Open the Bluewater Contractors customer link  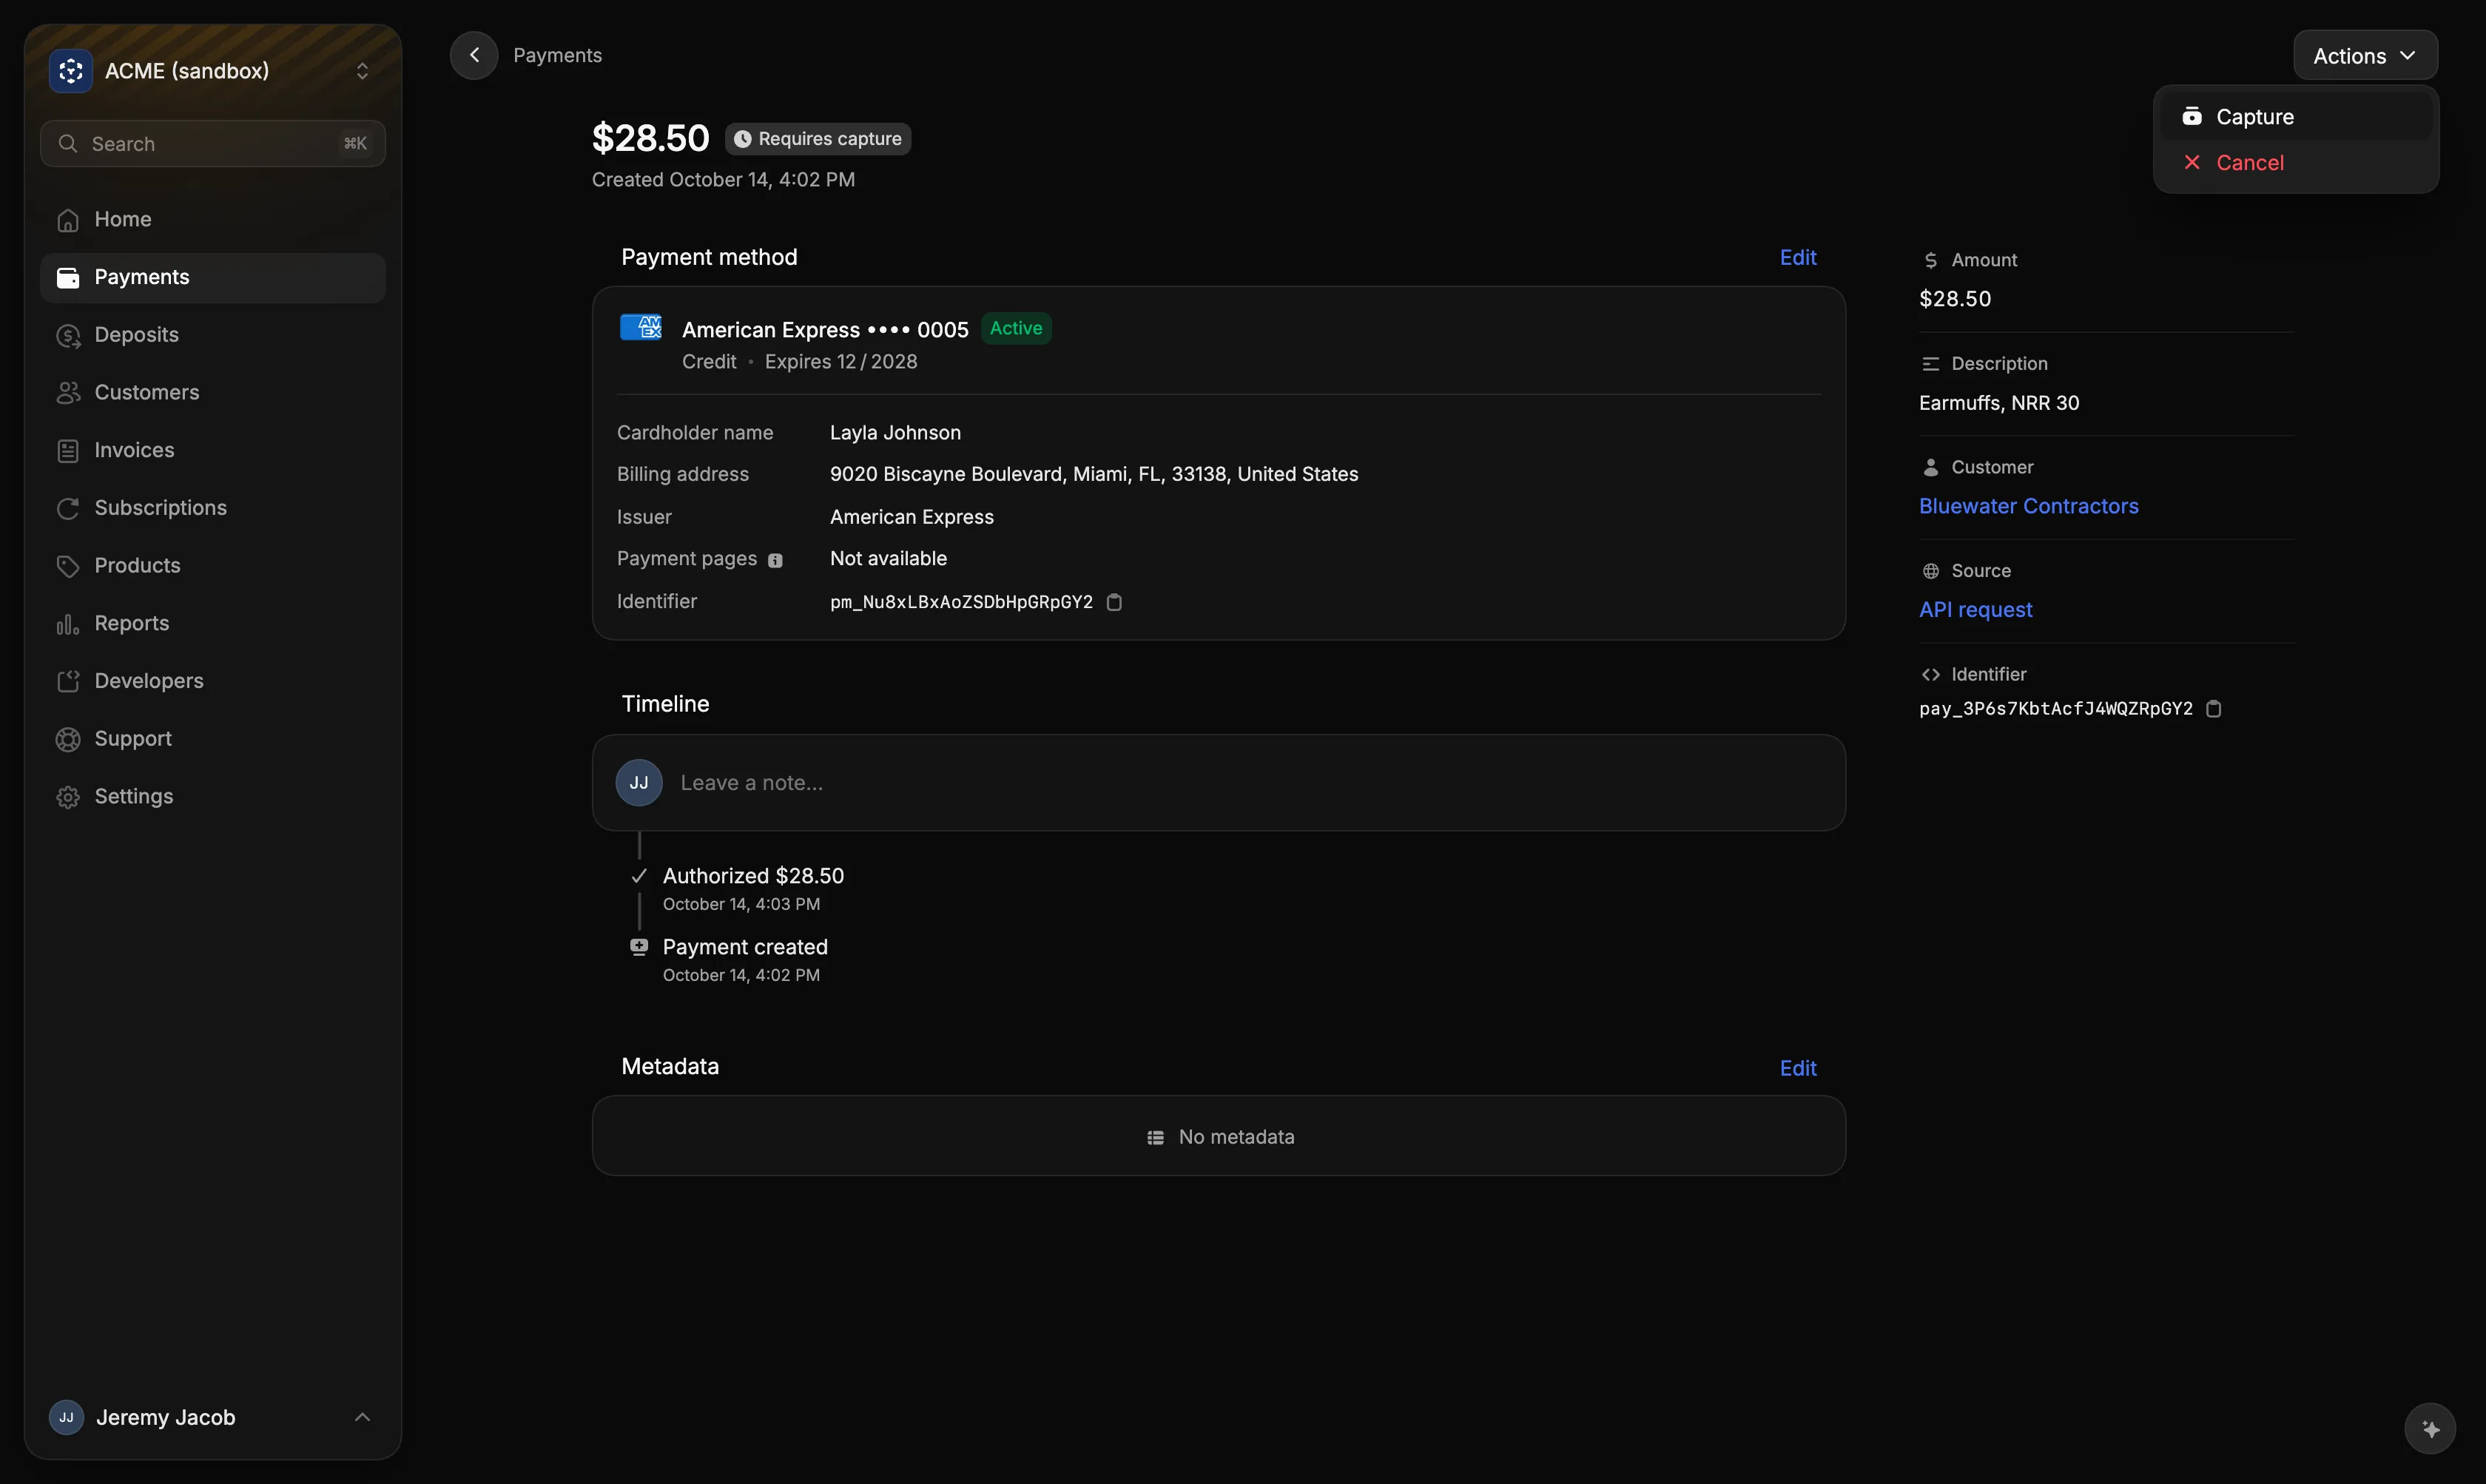click(x=2028, y=506)
